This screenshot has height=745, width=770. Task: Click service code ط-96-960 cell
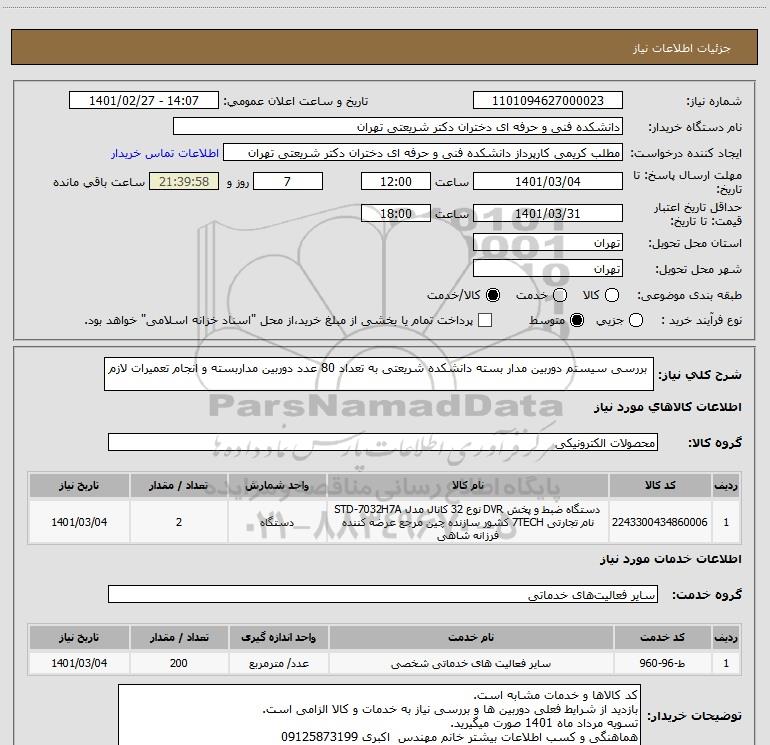(662, 663)
